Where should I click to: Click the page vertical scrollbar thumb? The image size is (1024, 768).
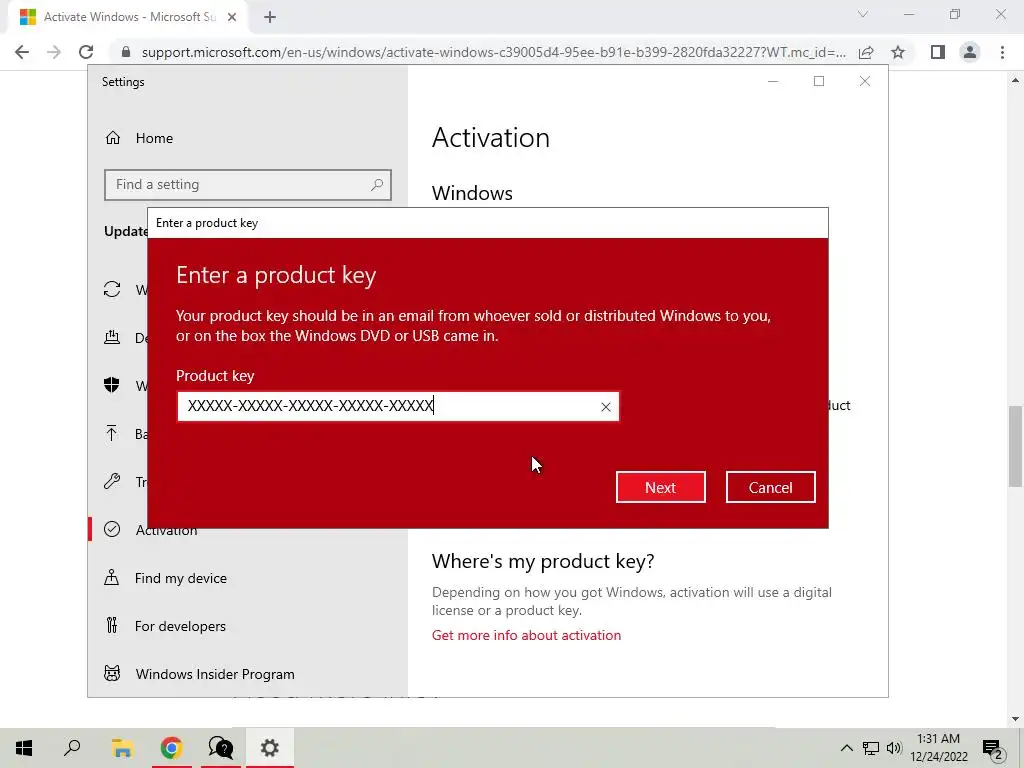click(1015, 446)
